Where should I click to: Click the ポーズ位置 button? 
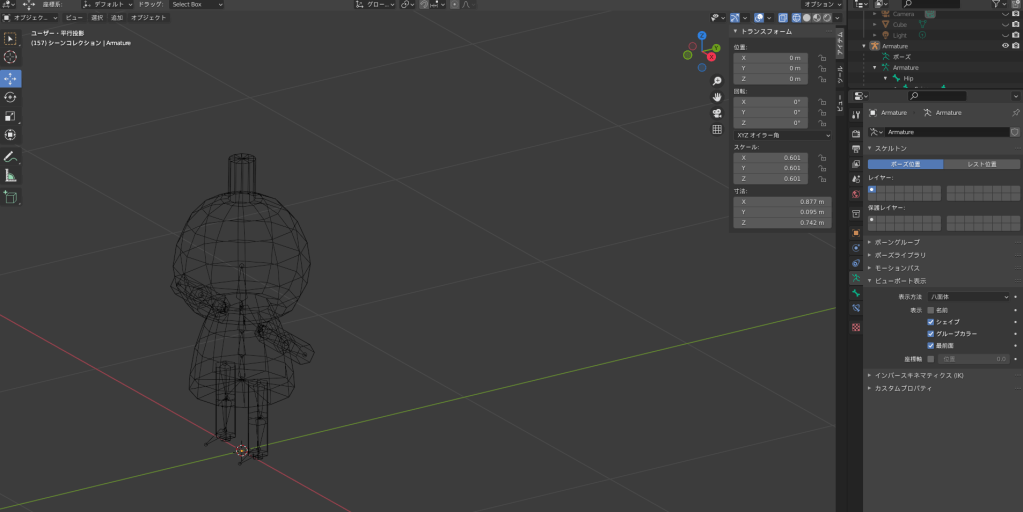905,164
